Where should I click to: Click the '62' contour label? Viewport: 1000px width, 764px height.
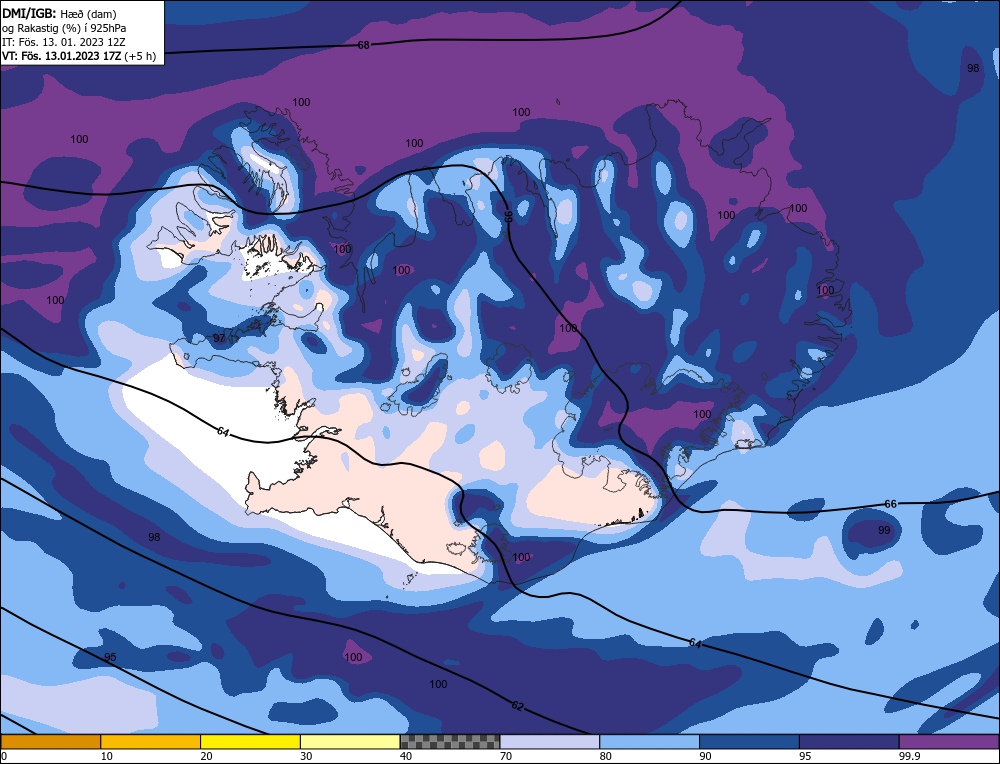517,706
